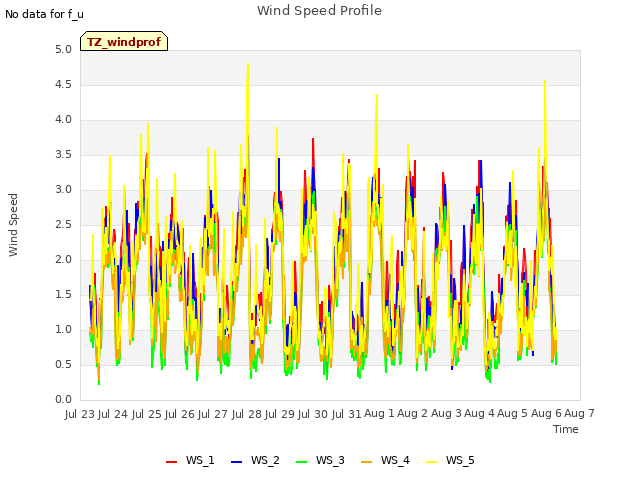640x480 pixels.
Task: Click the Wind Speed y-axis label
Action: 13,225
